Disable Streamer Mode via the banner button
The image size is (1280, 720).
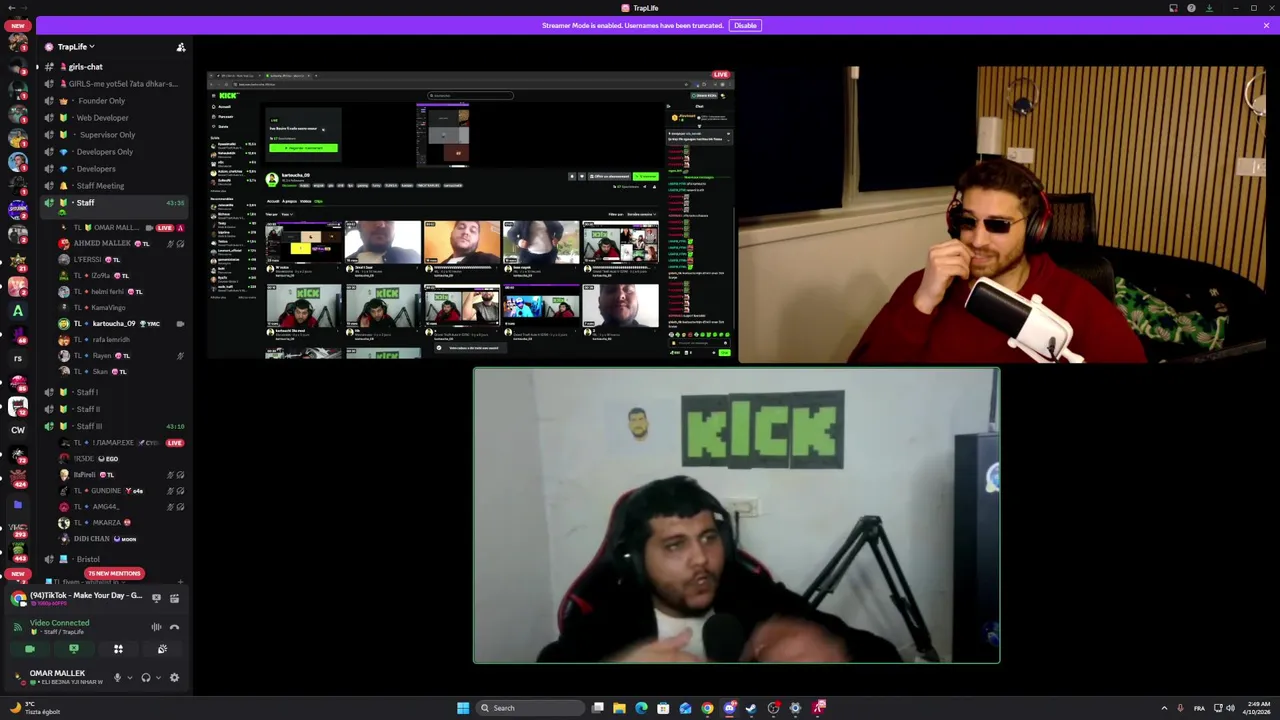745,25
